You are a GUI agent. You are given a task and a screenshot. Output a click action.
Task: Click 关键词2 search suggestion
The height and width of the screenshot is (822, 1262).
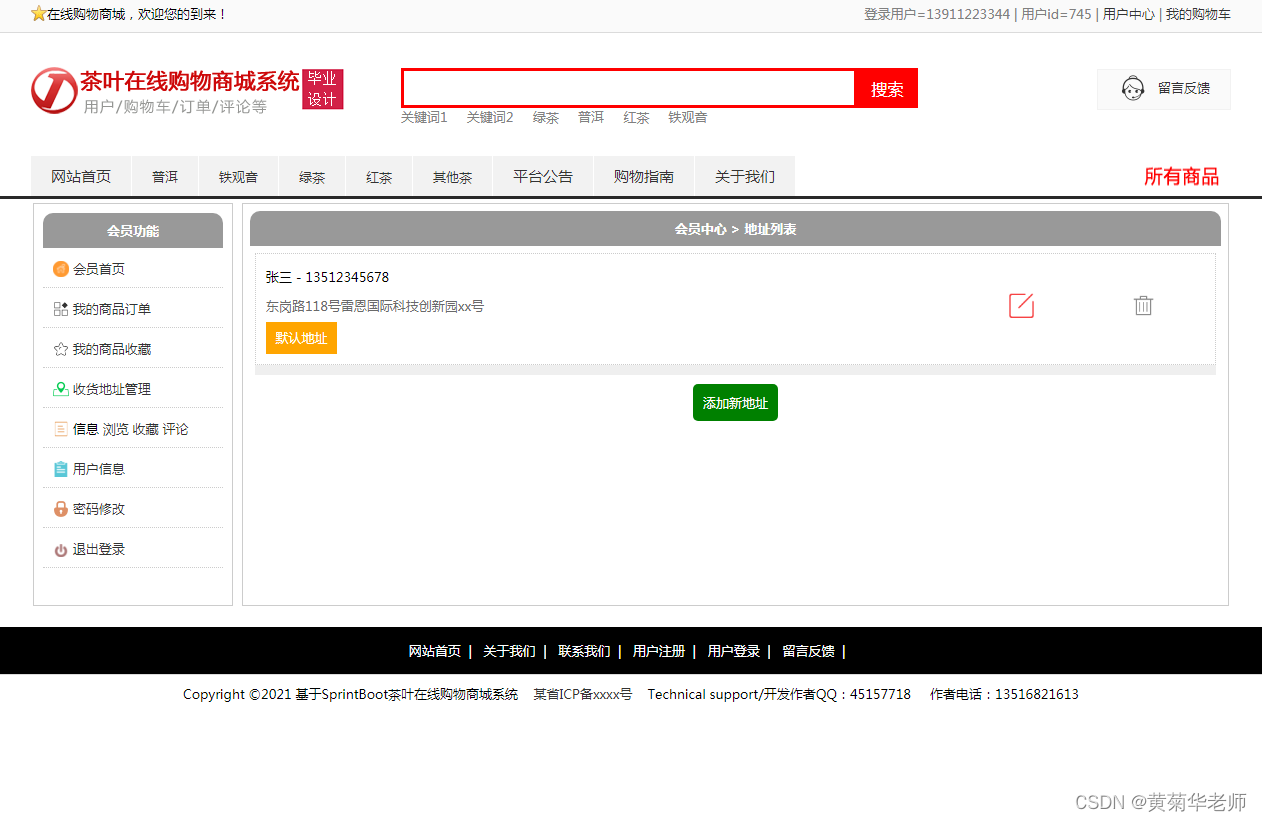[x=490, y=117]
